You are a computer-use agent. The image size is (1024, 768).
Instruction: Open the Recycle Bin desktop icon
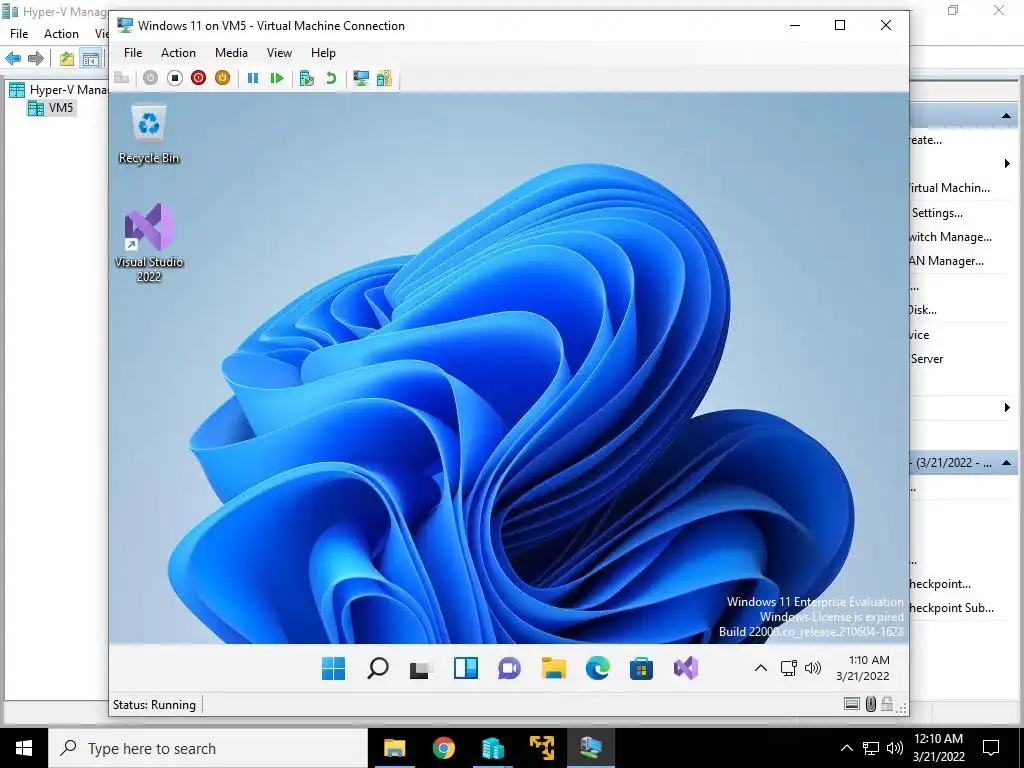pos(149,135)
